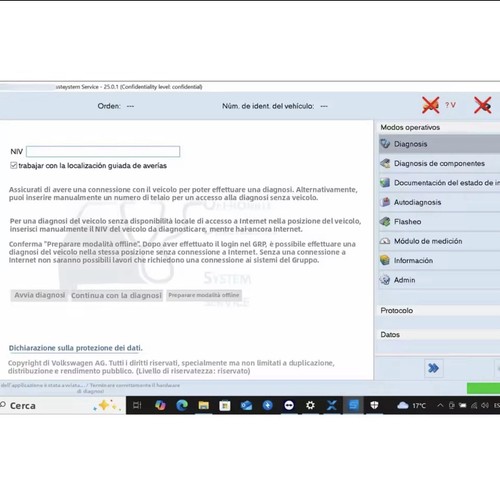The width and height of the screenshot is (500, 494).
Task: Open the Información section
Action: click(x=439, y=261)
